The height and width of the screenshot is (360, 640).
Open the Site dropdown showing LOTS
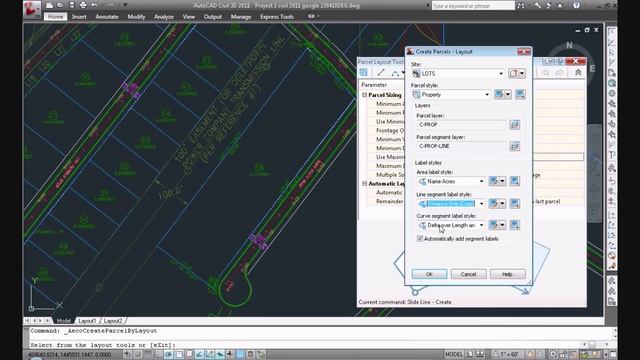(x=458, y=73)
